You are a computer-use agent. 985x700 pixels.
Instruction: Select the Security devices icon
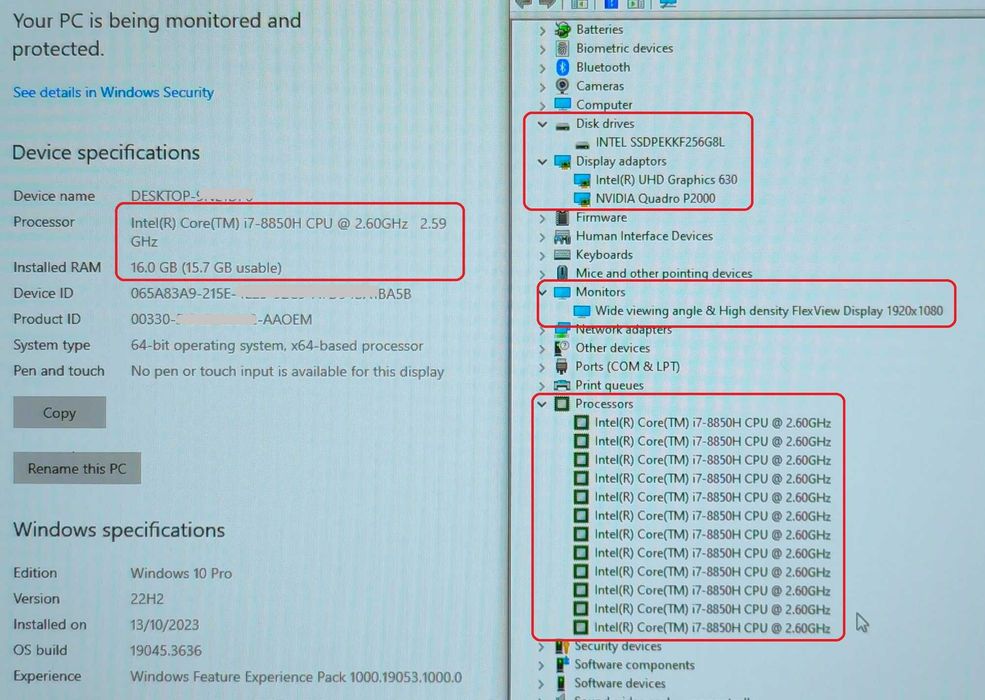click(561, 647)
